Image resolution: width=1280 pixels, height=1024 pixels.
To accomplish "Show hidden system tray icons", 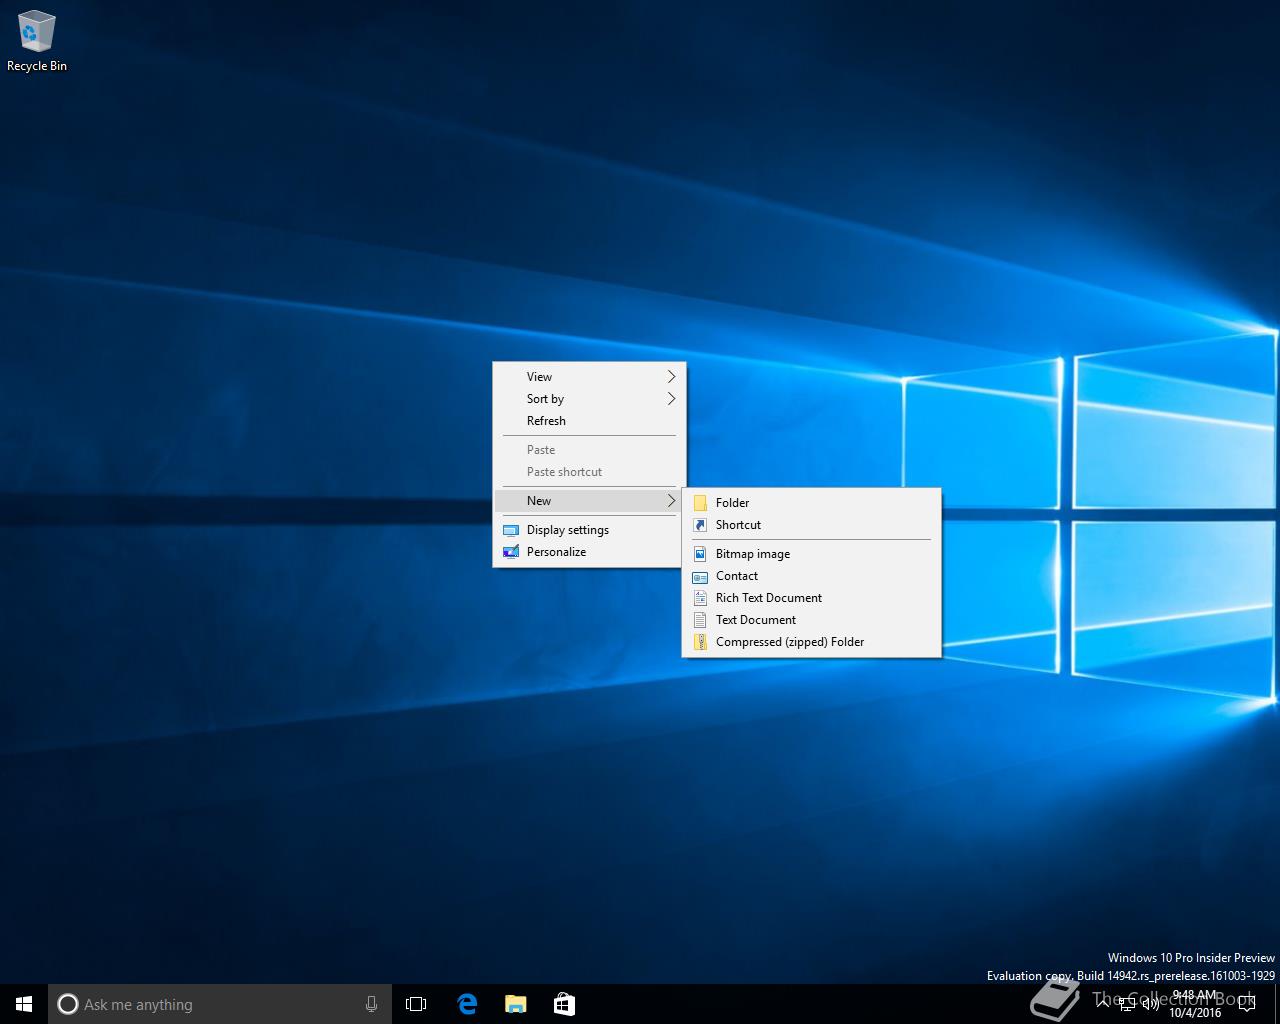I will 1102,1003.
